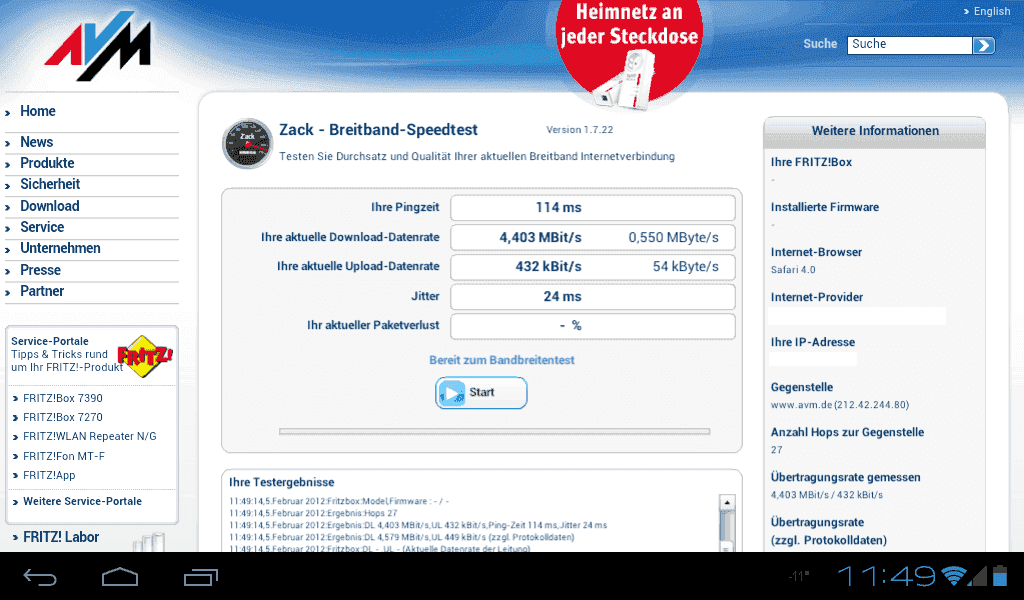Click the 24 ms jitter value
Screen dimensions: 1024x600
click(562, 296)
